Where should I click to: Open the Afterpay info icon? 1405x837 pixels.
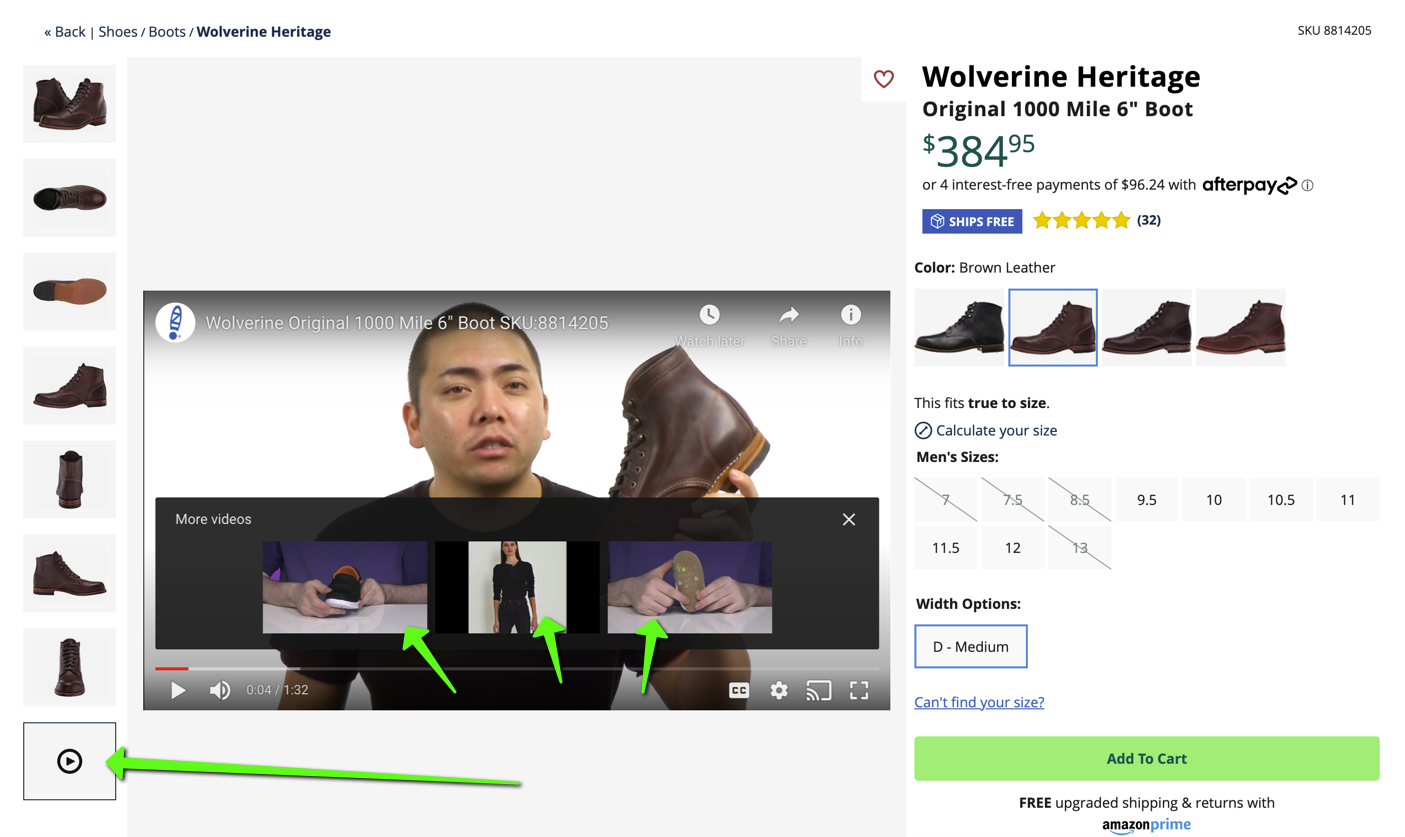click(1307, 185)
